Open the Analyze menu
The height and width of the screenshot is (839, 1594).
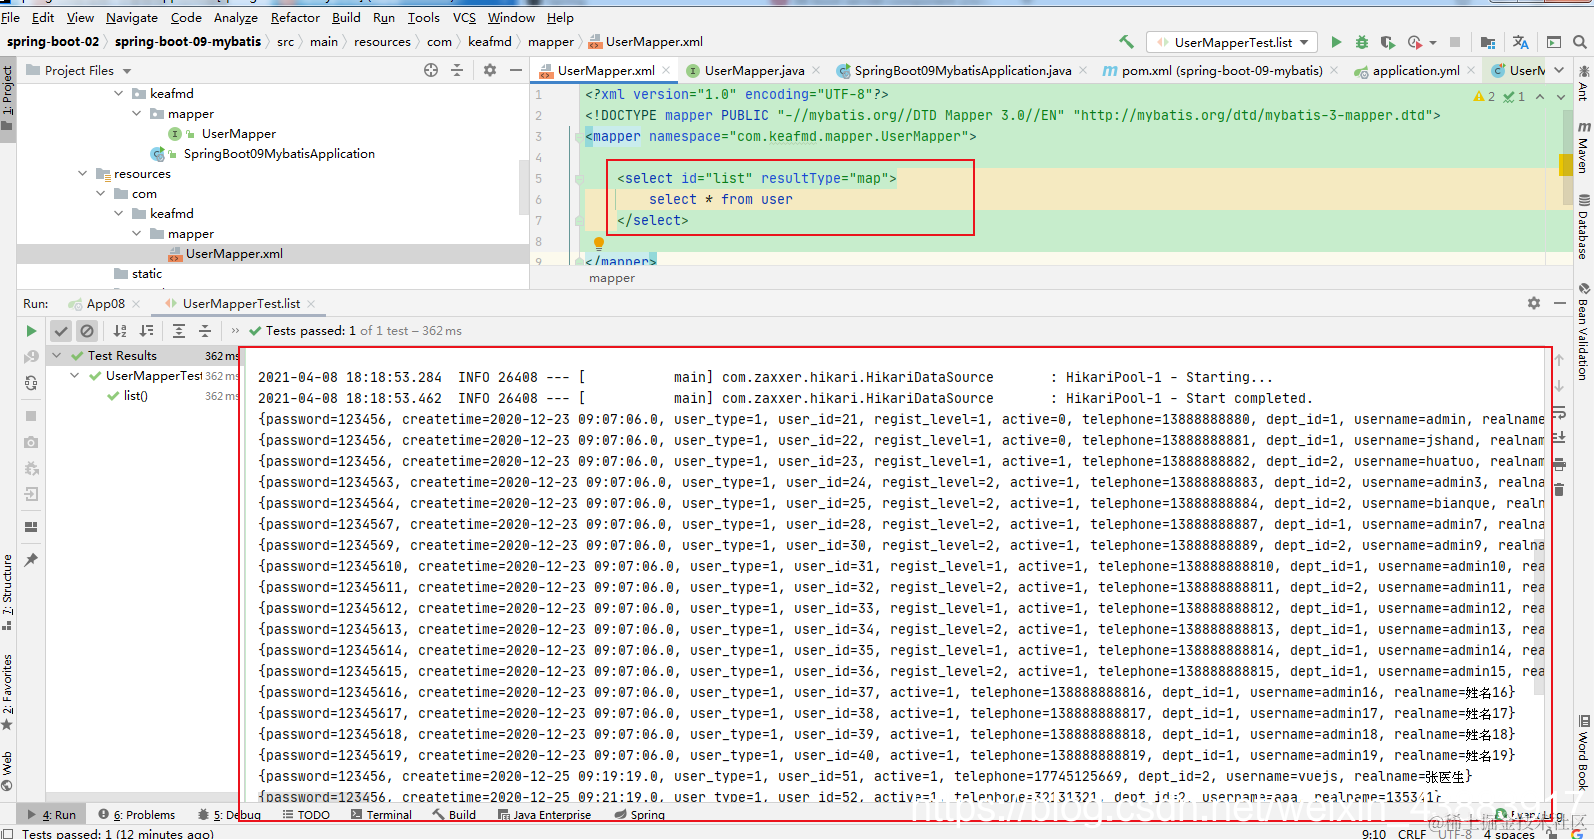[x=236, y=18]
